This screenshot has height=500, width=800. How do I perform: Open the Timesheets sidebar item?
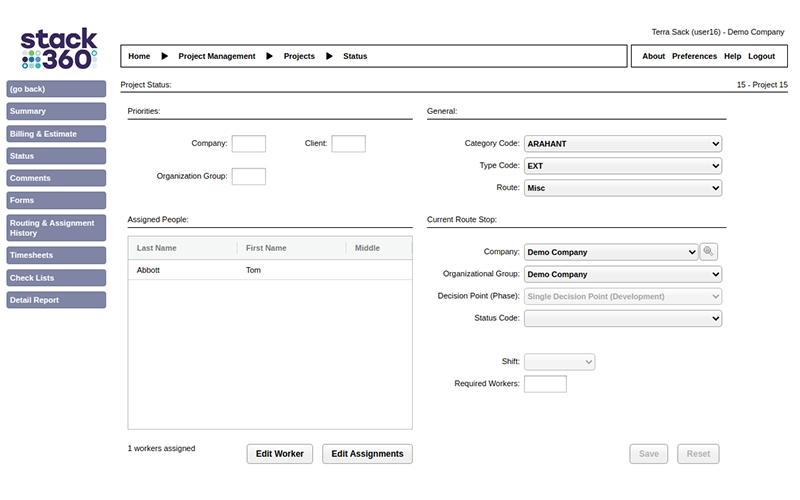pyautogui.click(x=56, y=255)
